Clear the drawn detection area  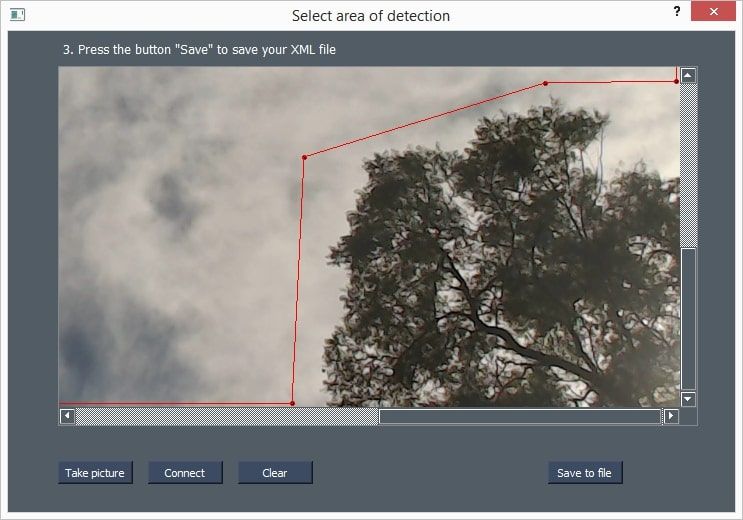275,473
